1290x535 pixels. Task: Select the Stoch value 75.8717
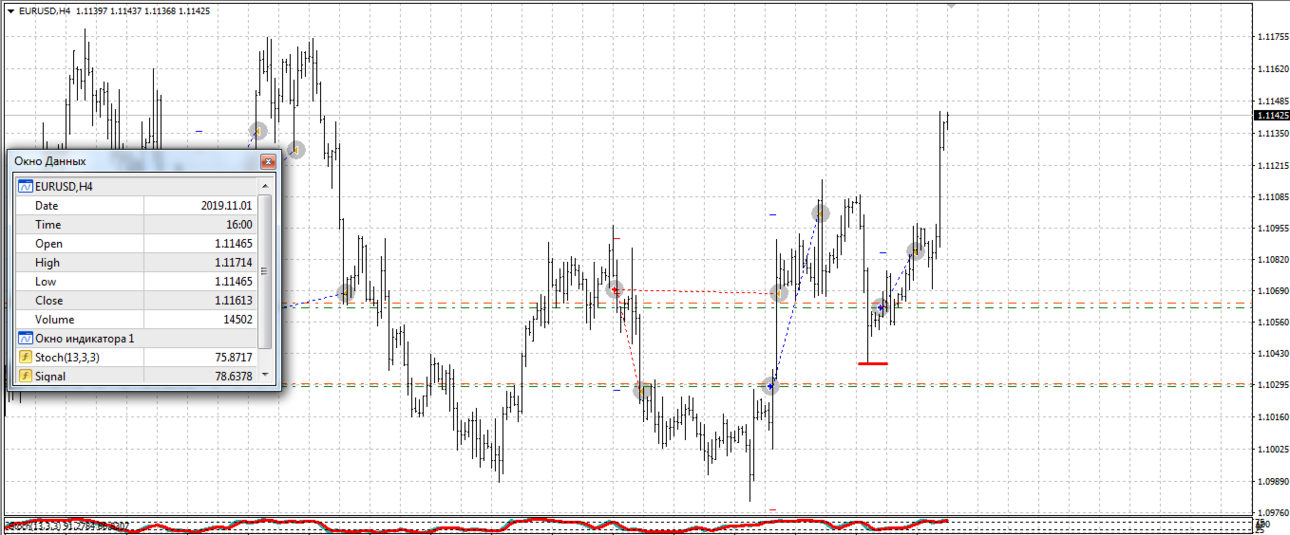233,357
